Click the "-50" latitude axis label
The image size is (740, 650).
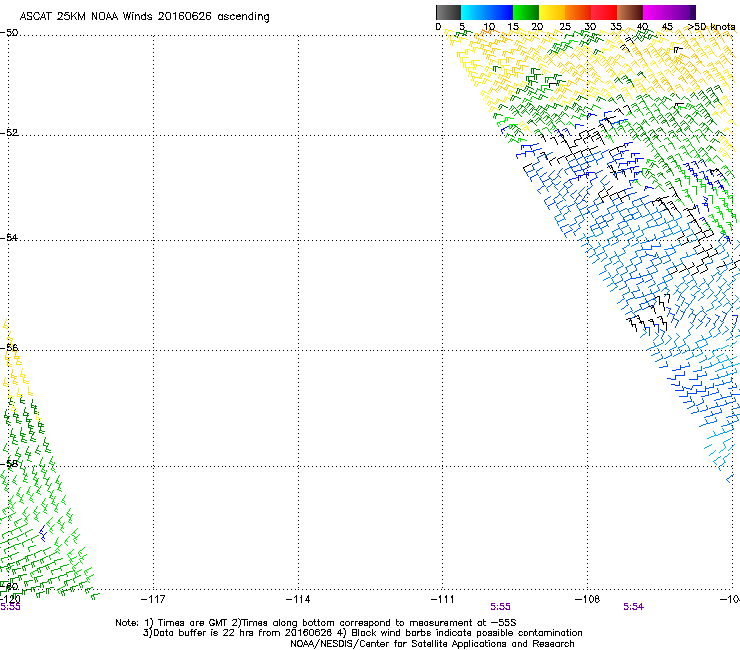pos(9,33)
